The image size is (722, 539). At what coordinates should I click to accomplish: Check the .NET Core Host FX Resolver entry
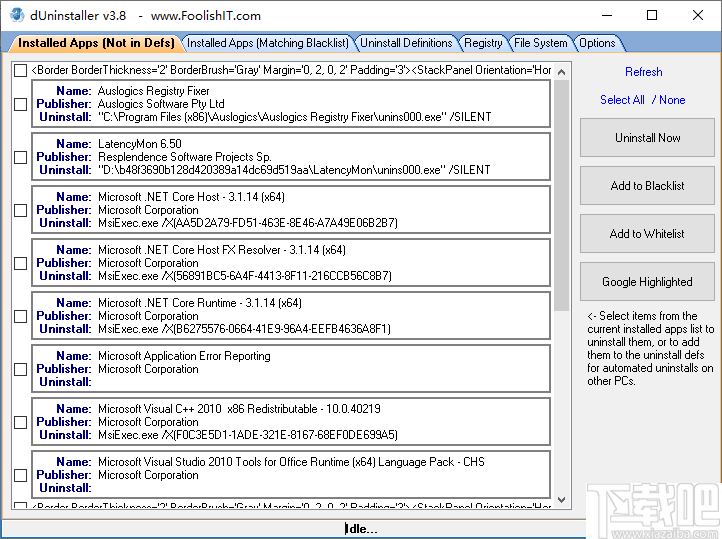coord(20,263)
